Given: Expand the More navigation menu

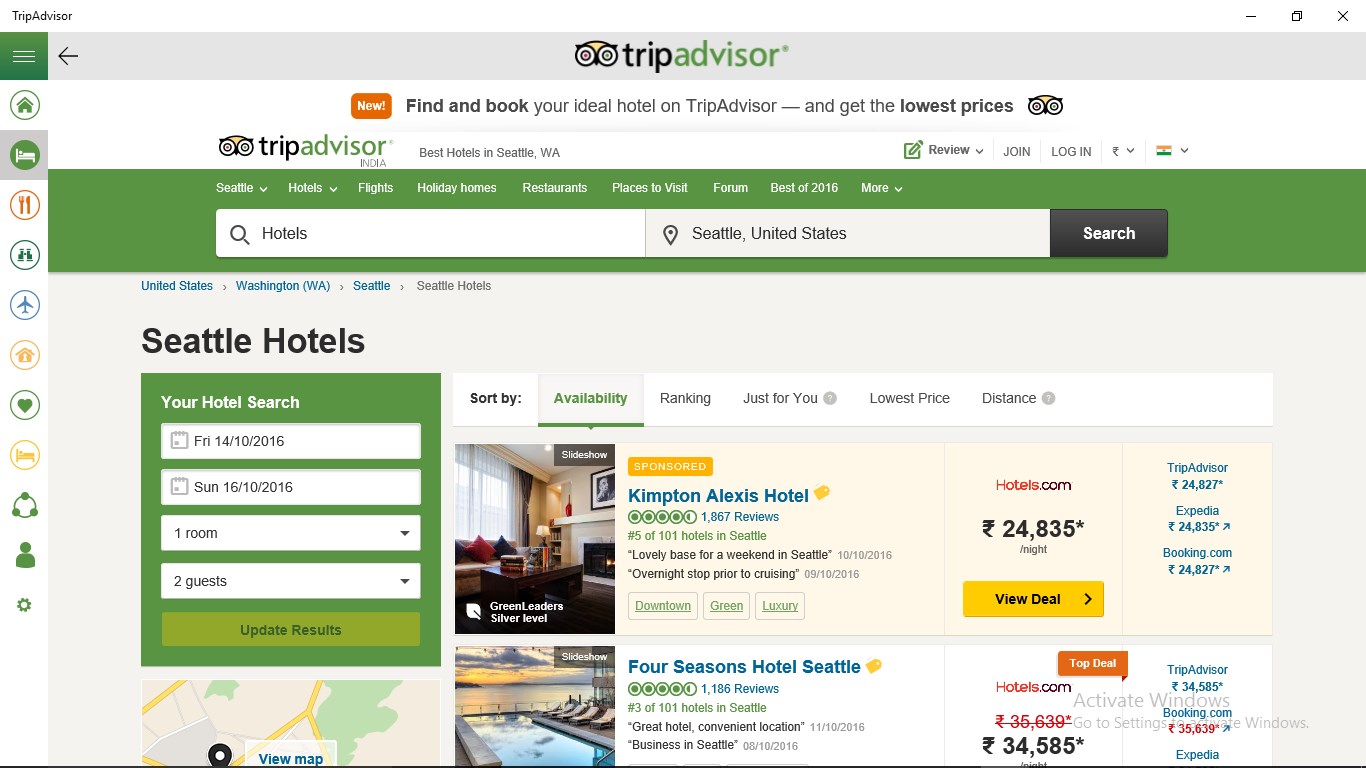Looking at the screenshot, I should point(882,188).
